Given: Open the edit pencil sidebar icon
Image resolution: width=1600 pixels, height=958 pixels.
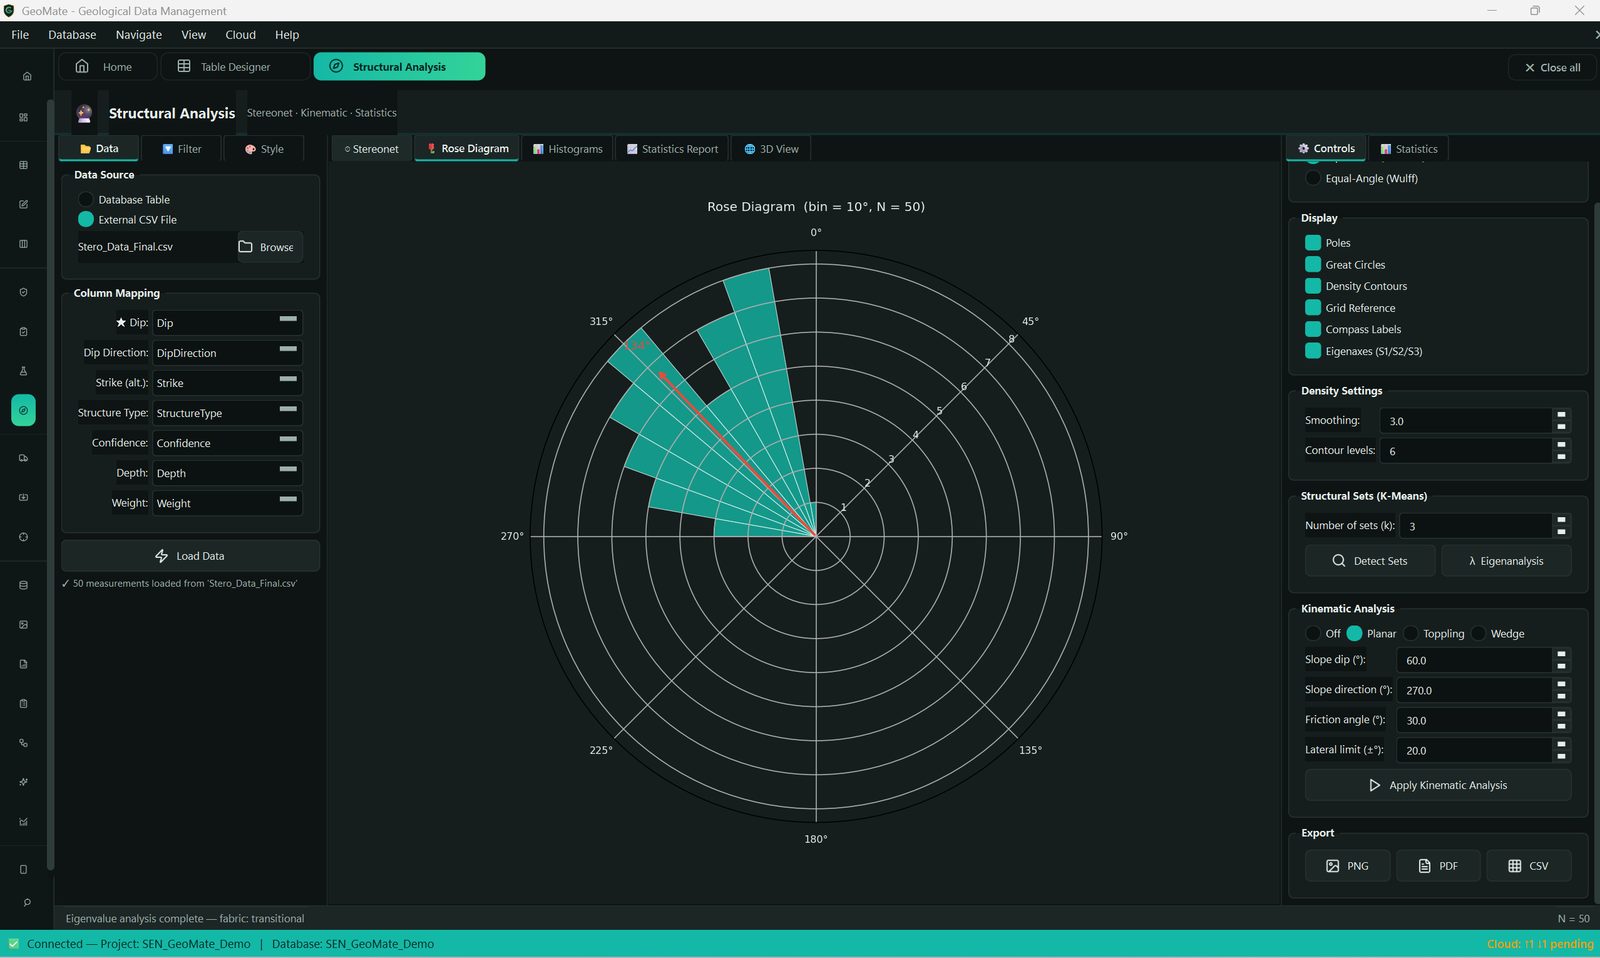Looking at the screenshot, I should click(x=23, y=204).
